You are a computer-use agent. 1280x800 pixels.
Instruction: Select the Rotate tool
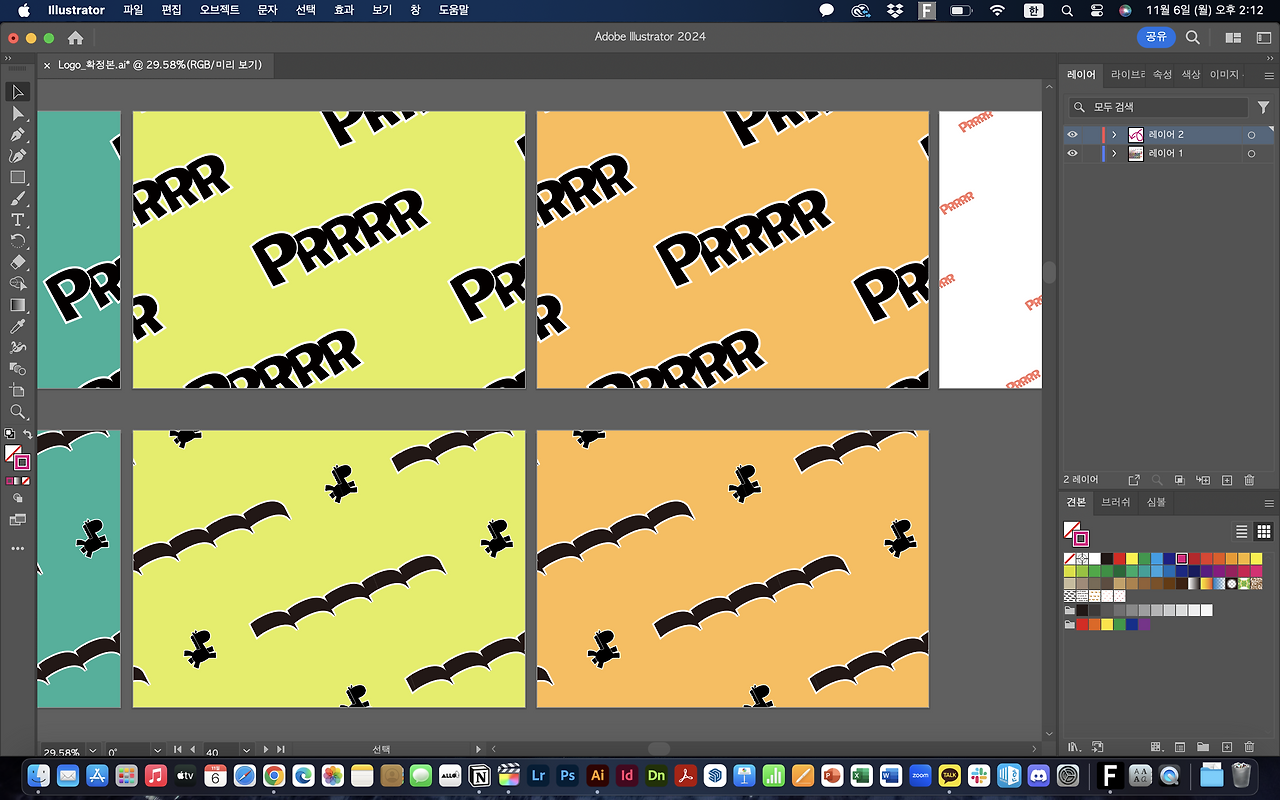pos(18,241)
